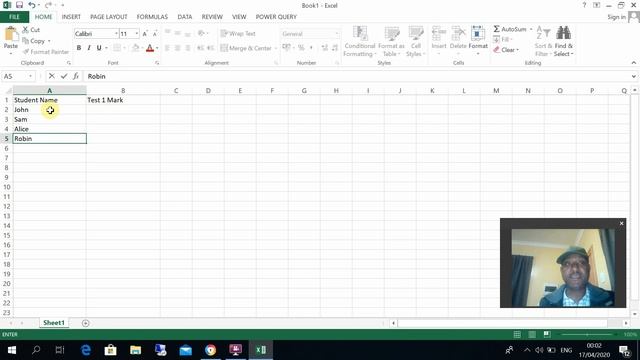Click the font color A icon
Screen dimensions: 640x360
pyautogui.click(x=150, y=48)
